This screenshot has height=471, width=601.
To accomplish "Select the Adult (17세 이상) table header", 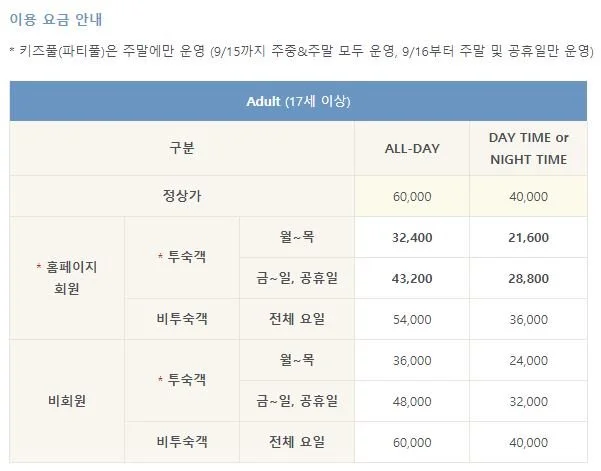I will [x=298, y=101].
